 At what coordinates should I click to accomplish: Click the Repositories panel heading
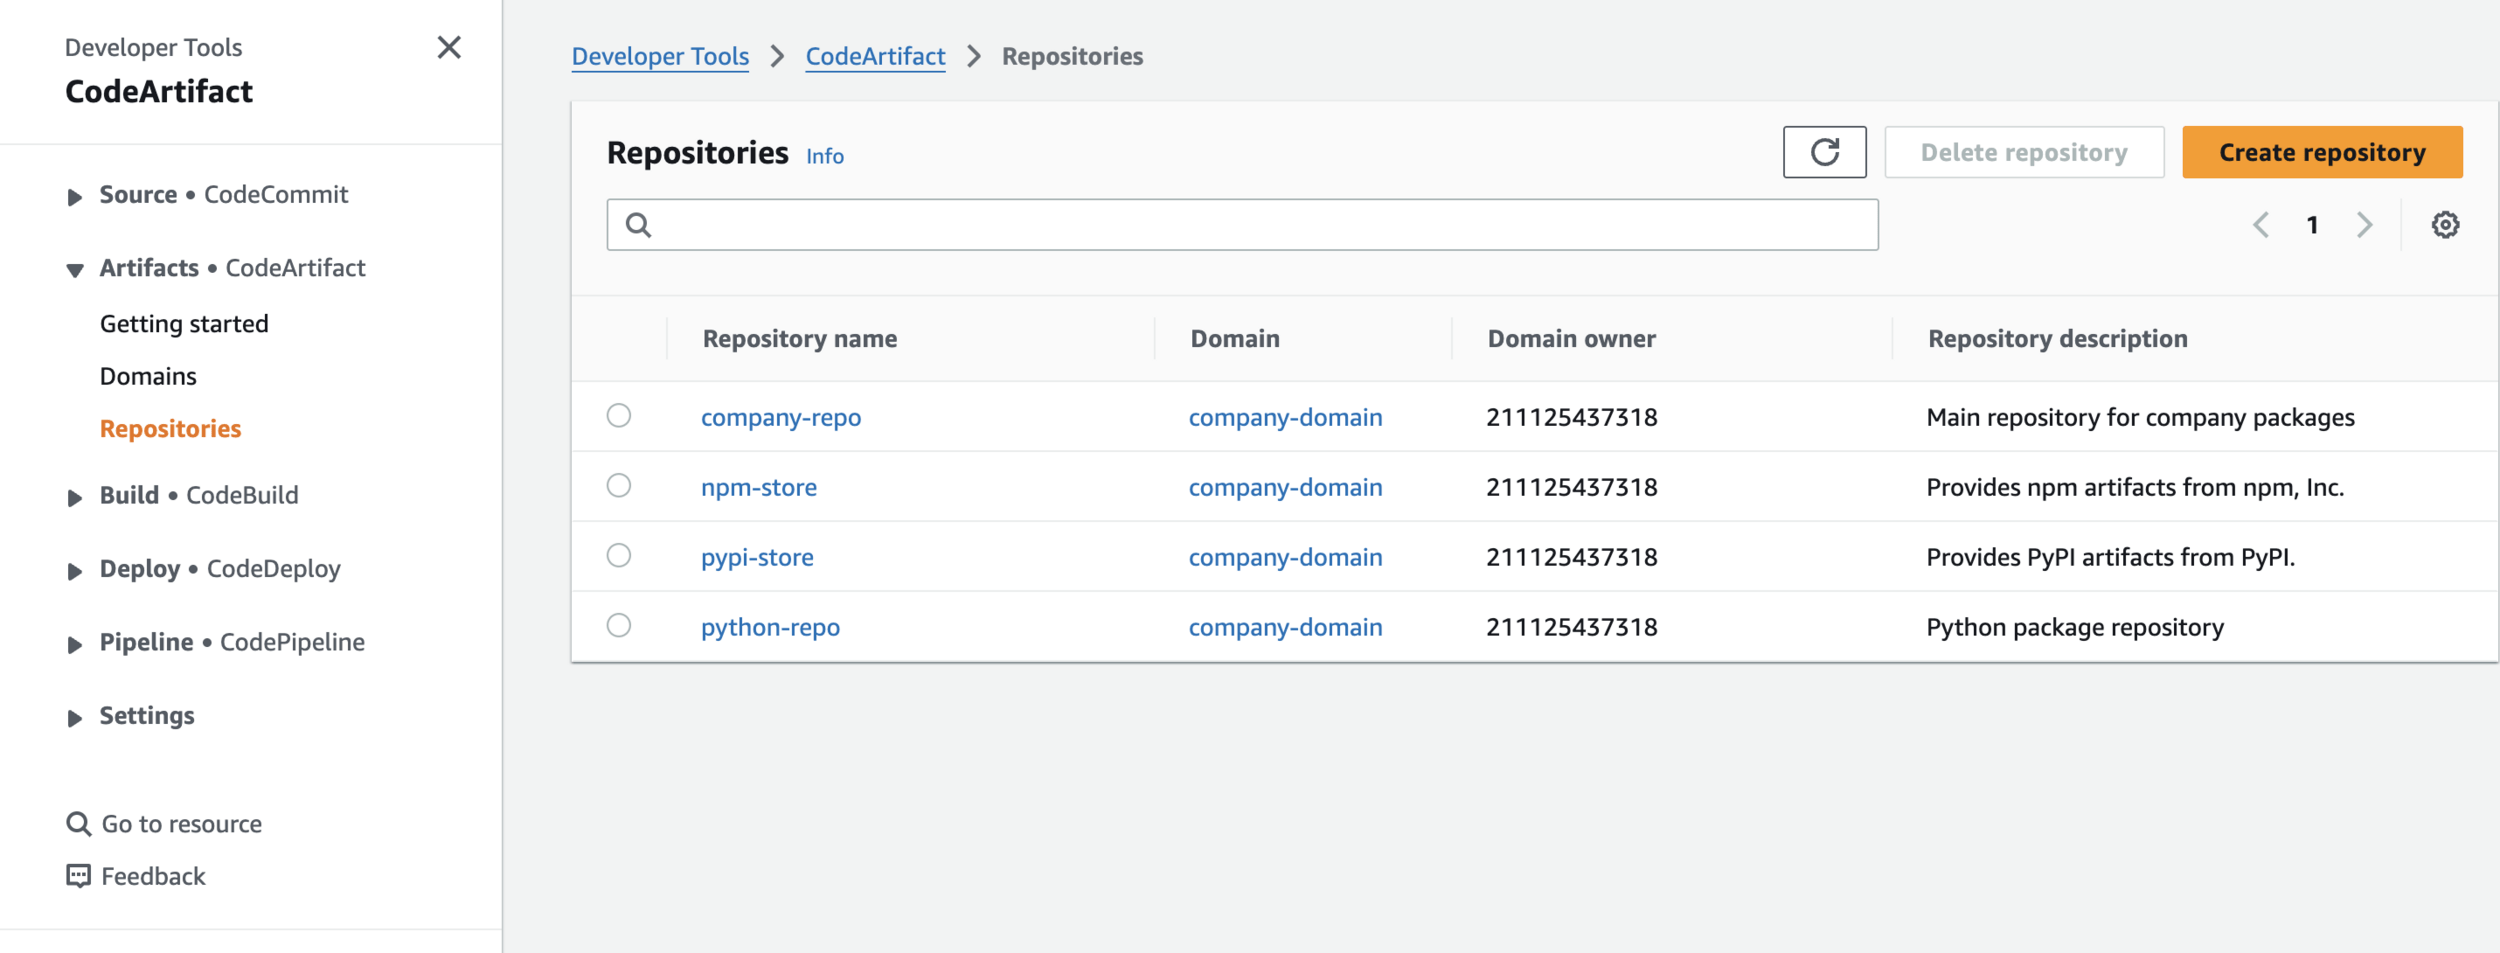(x=698, y=152)
